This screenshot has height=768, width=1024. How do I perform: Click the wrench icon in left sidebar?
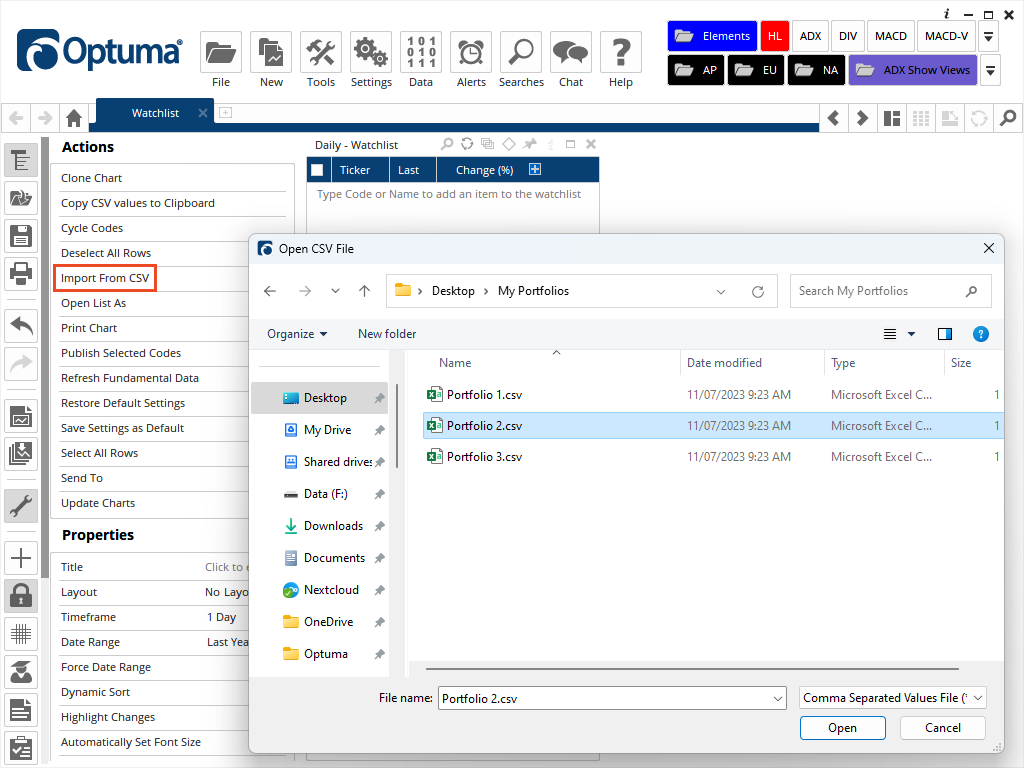pyautogui.click(x=21, y=505)
